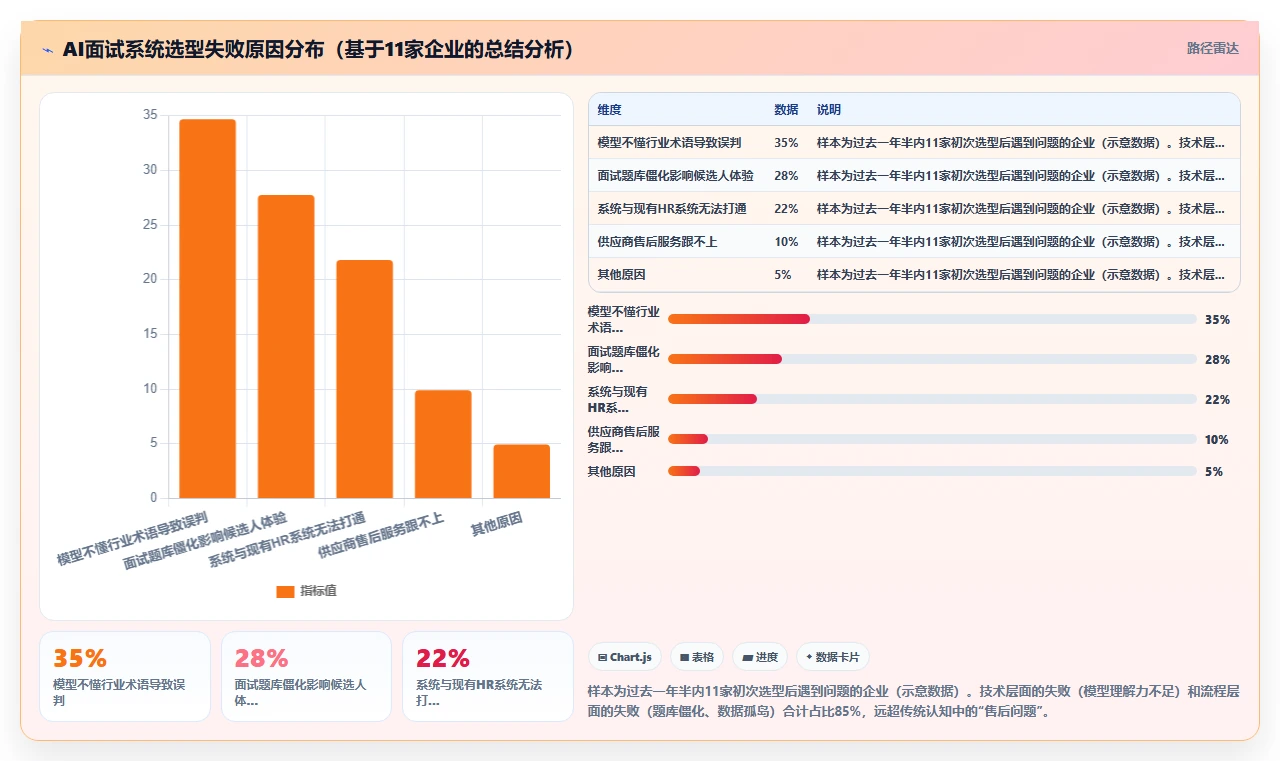Click the x-axis label 其他原因
Viewport: 1280px width, 761px height.
[497, 525]
